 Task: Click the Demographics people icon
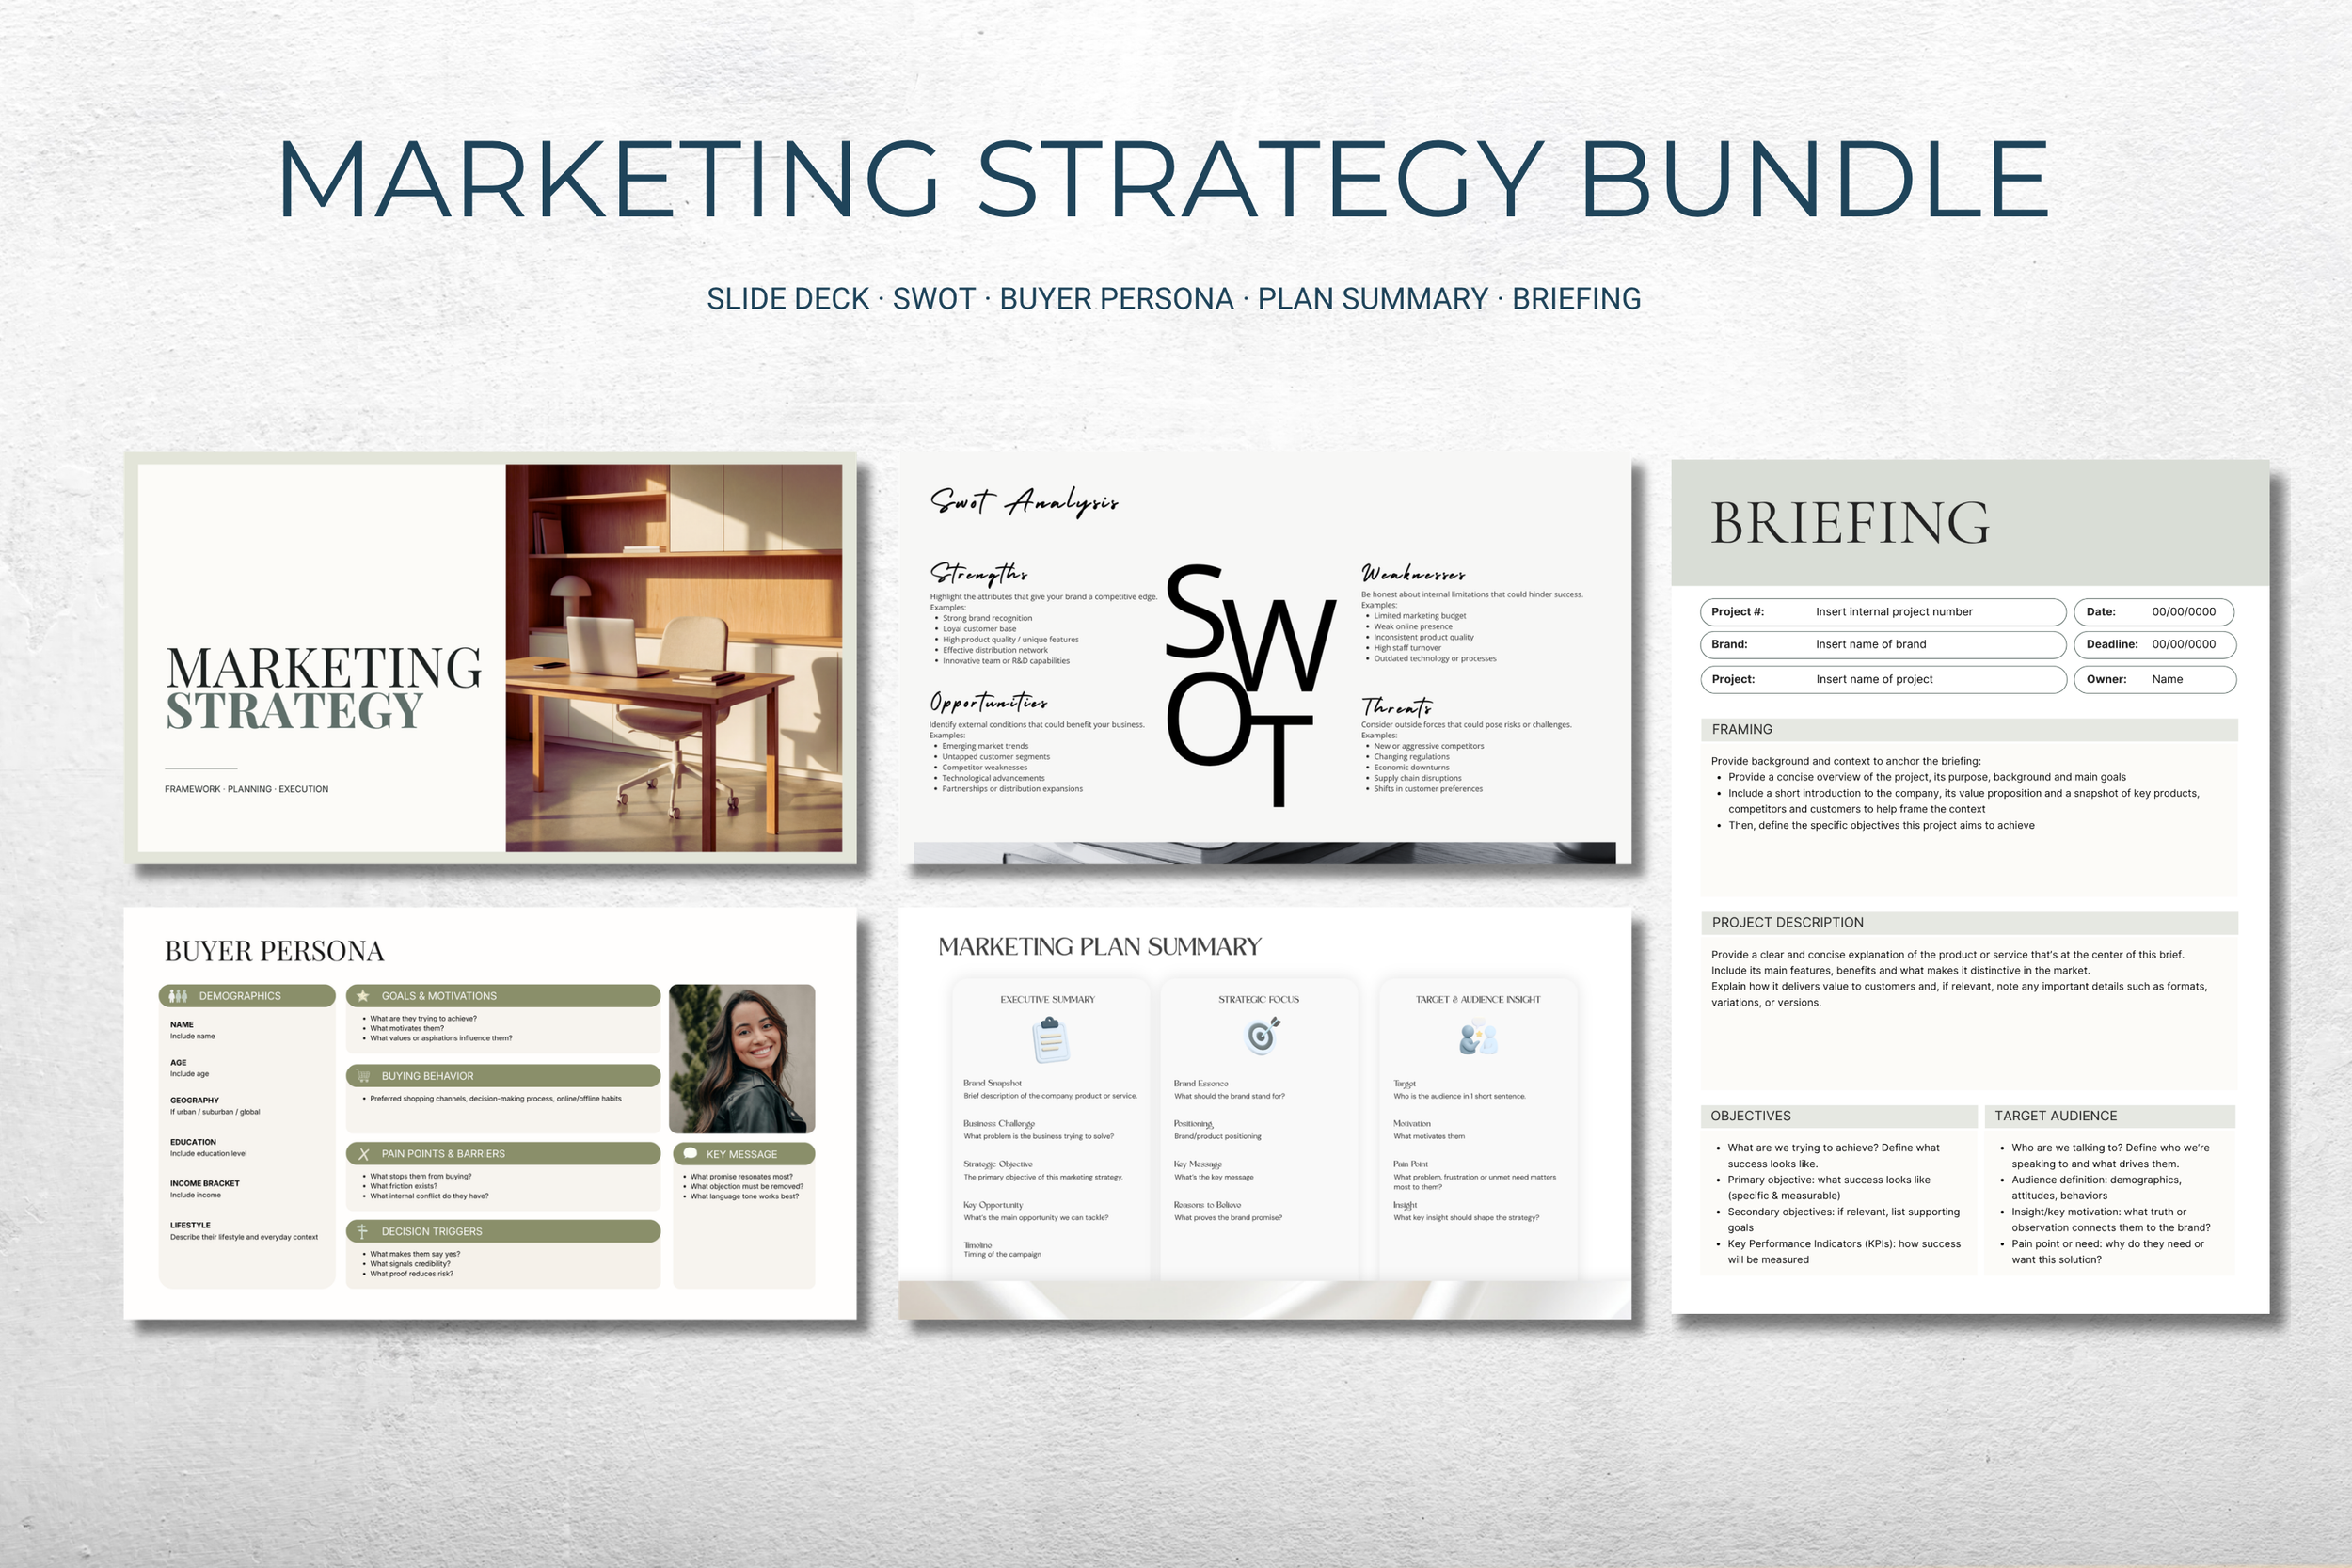(x=178, y=996)
